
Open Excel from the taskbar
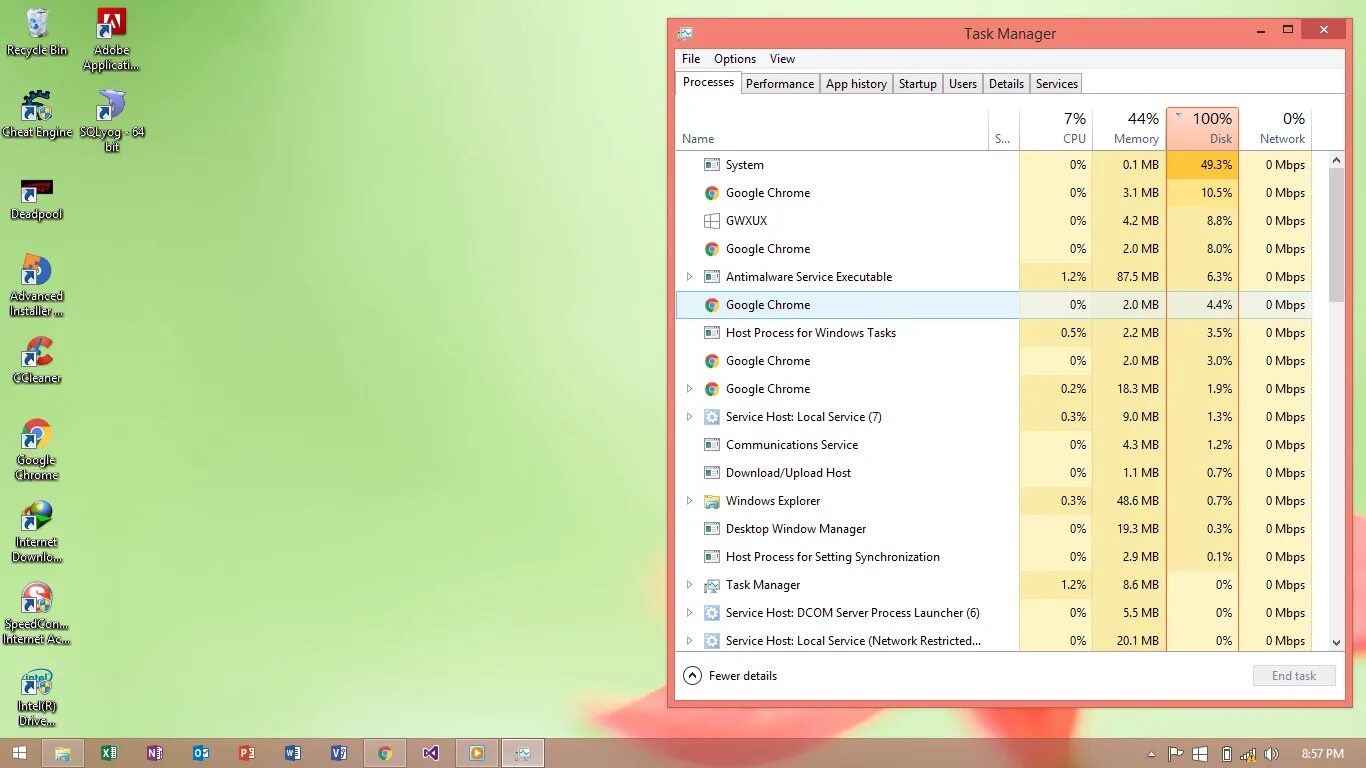(x=108, y=753)
